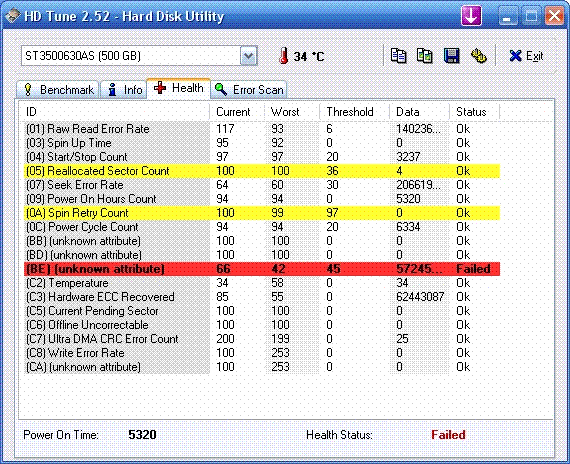Viewport: 570px width, 464px height.
Task: Select the (BB) unknown attribute row
Action: pyautogui.click(x=262, y=241)
